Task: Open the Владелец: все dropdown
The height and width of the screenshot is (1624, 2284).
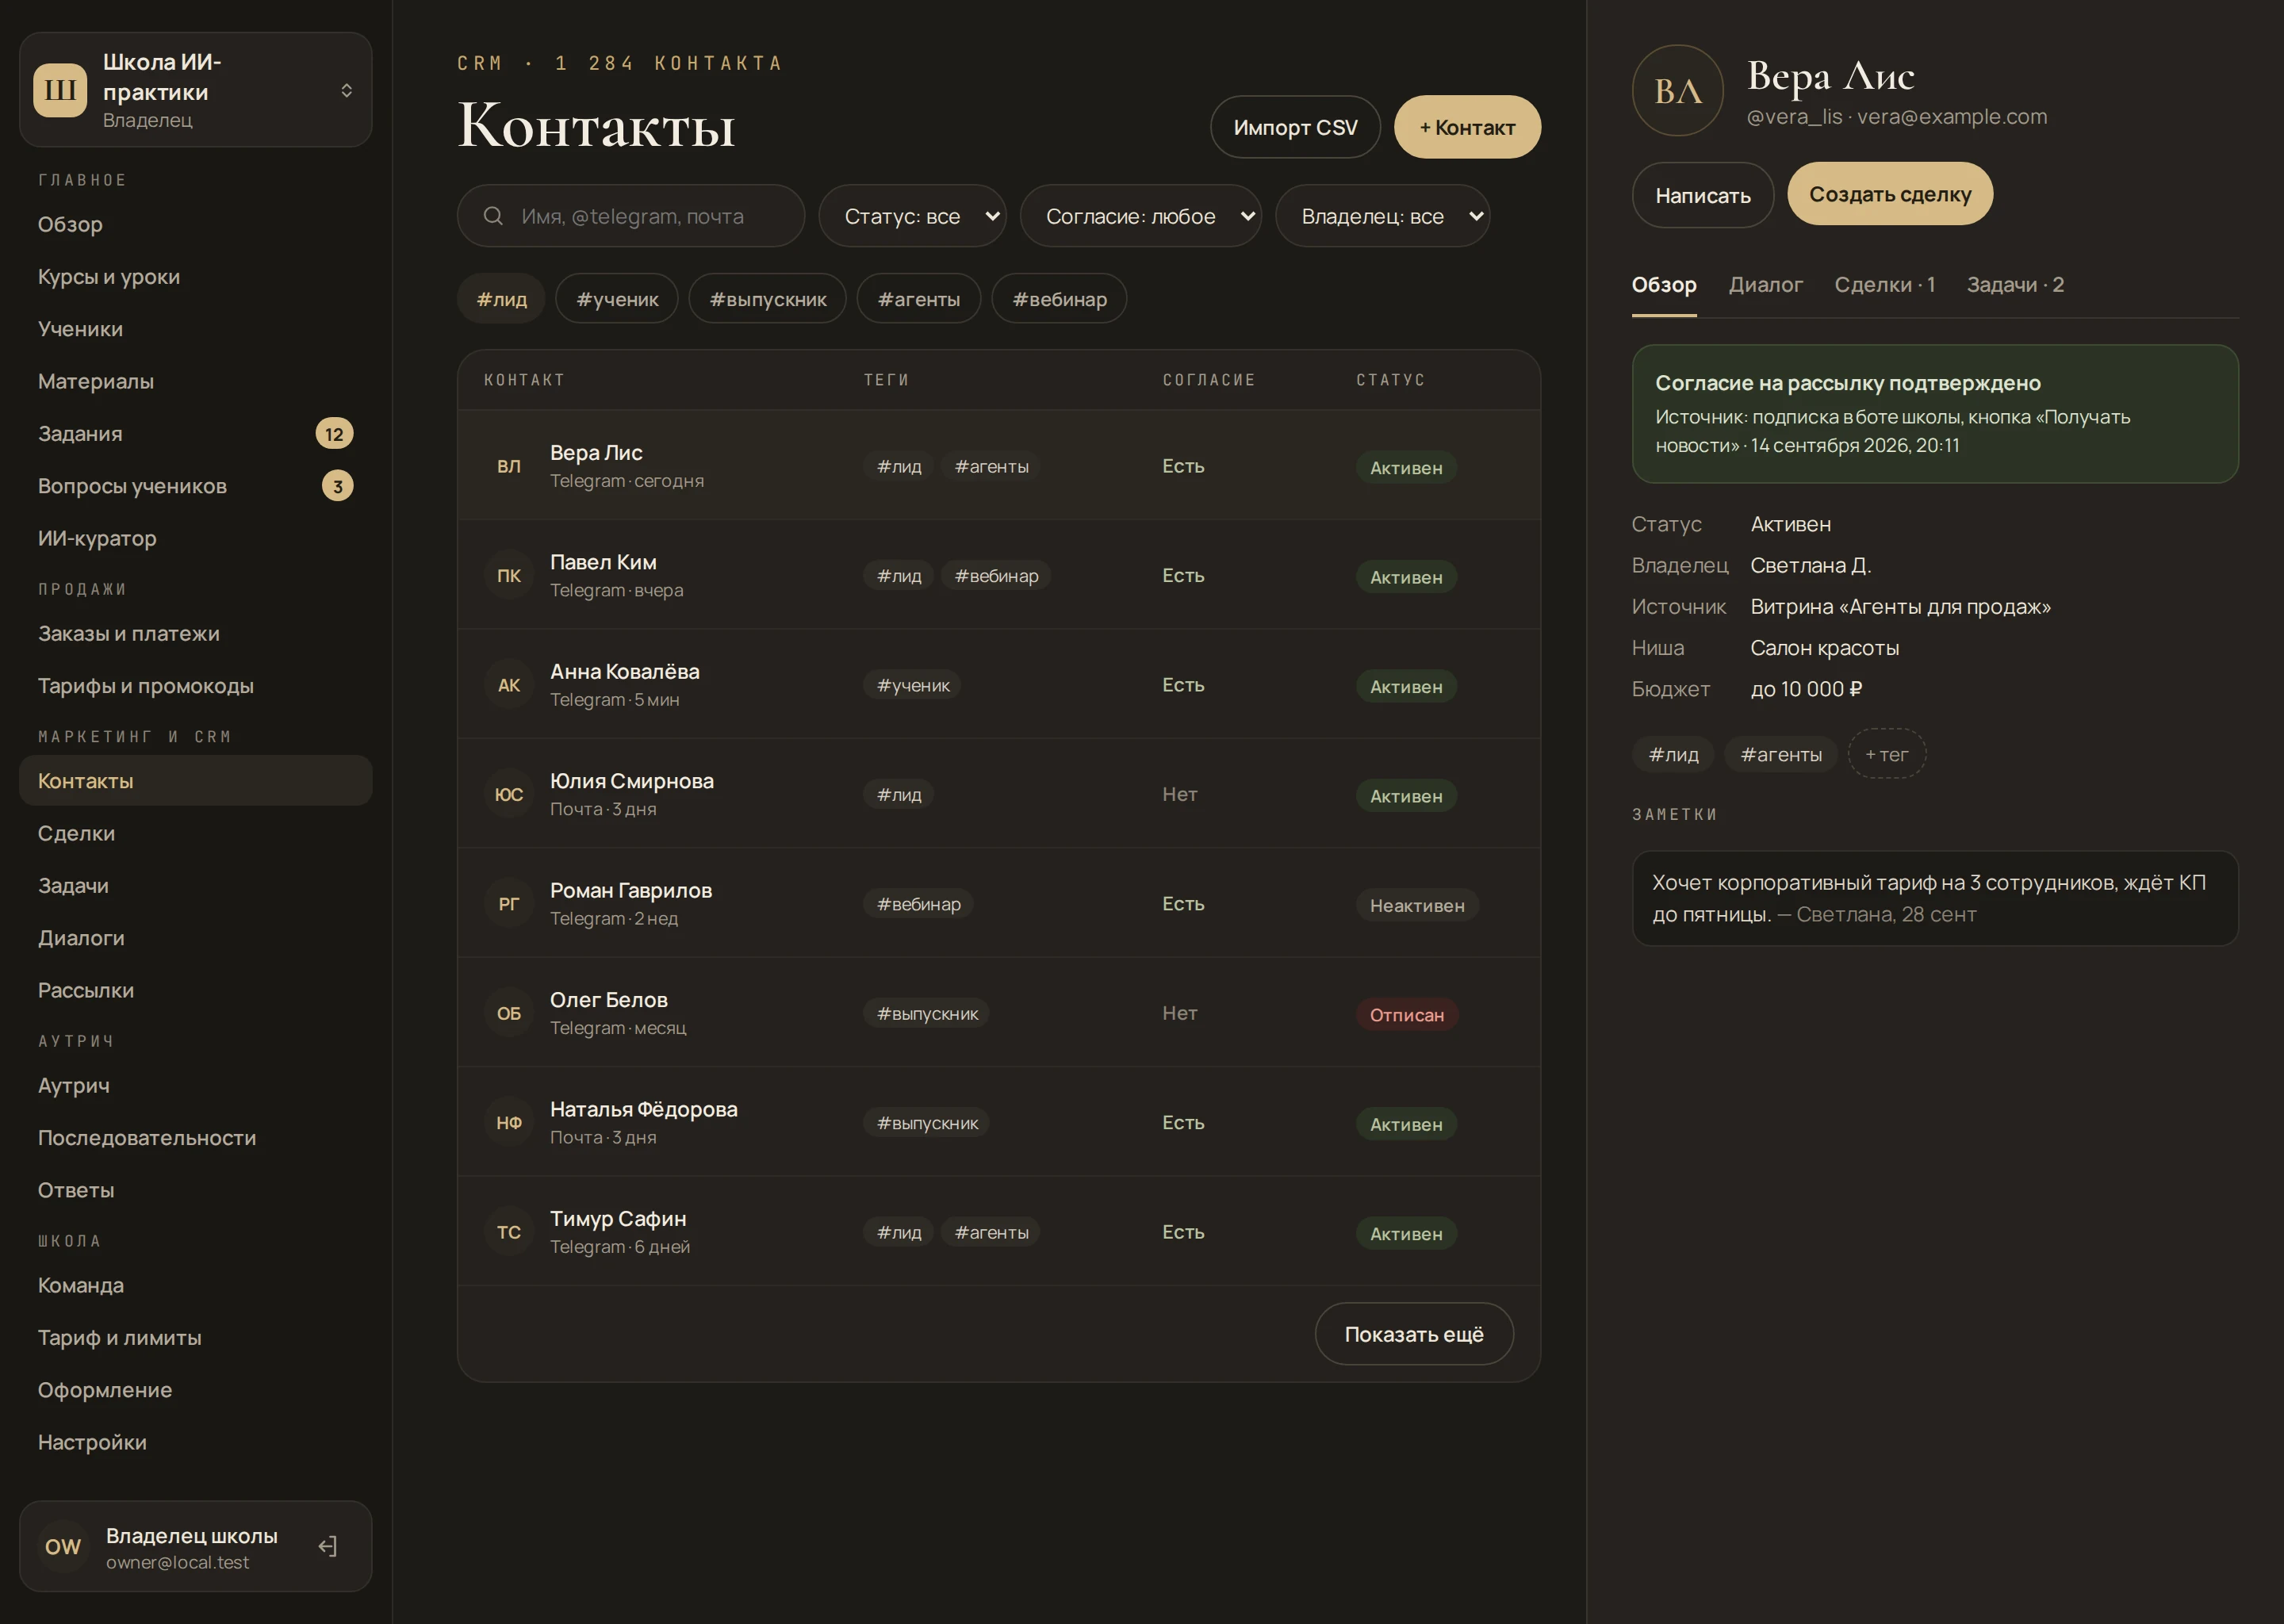Action: (1383, 216)
